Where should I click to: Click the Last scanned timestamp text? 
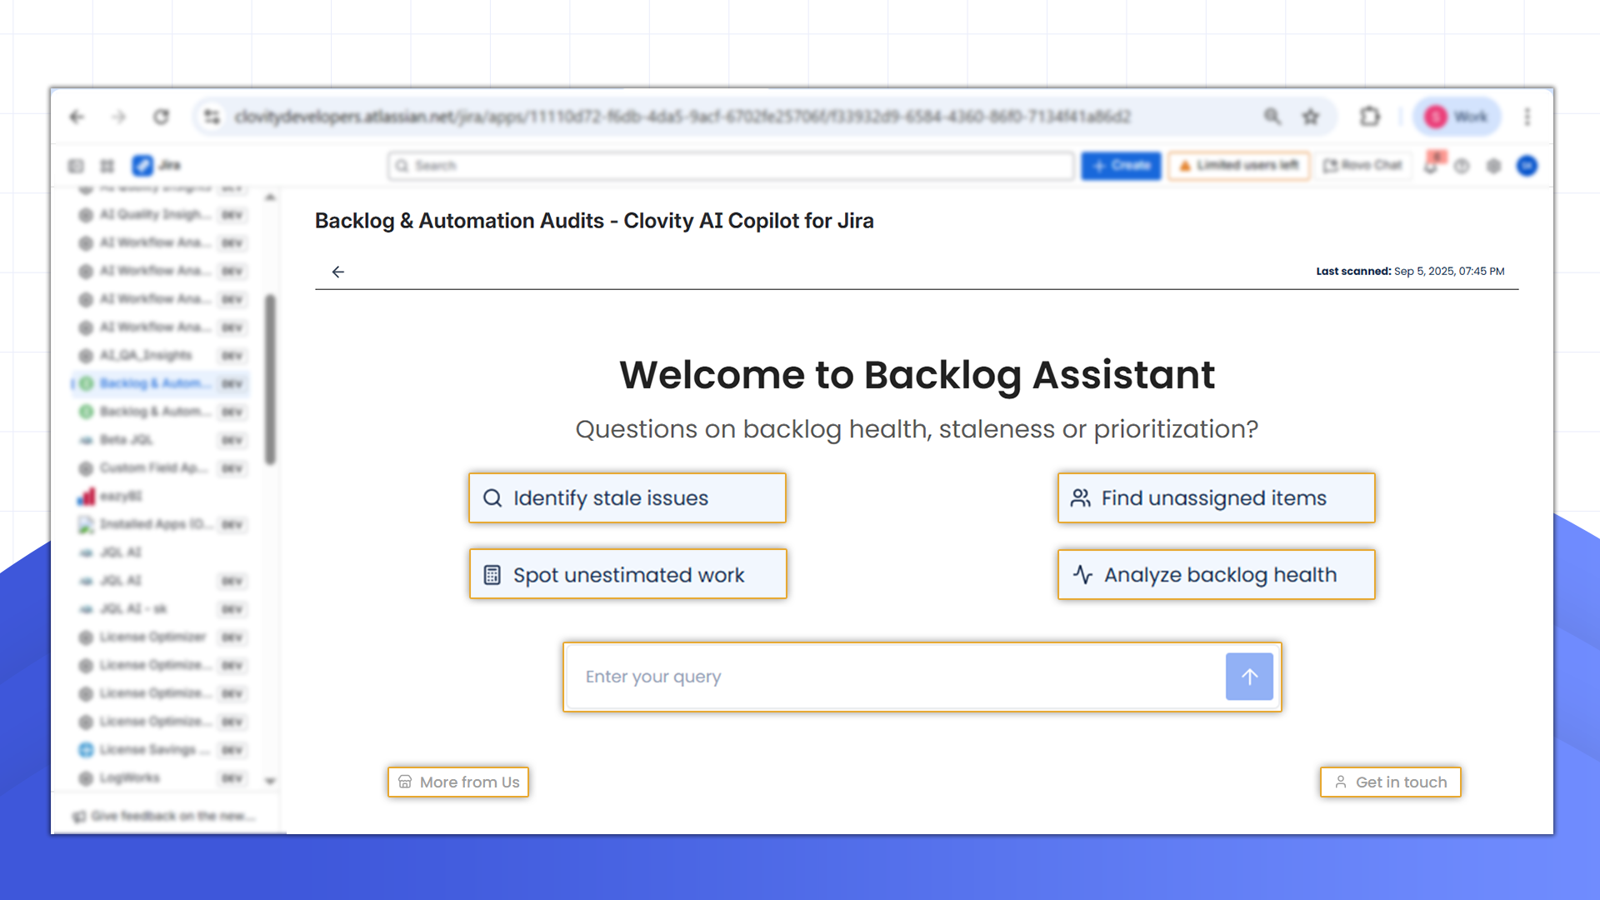1410,271
